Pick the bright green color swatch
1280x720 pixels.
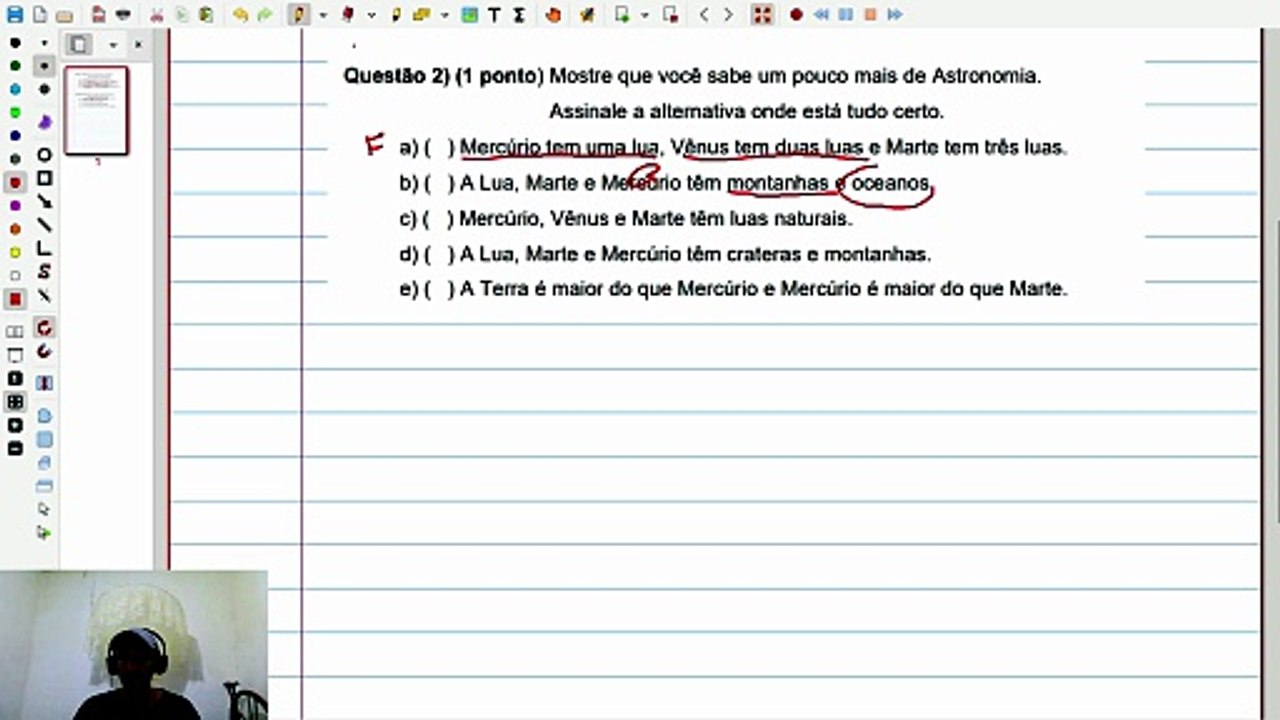[15, 112]
